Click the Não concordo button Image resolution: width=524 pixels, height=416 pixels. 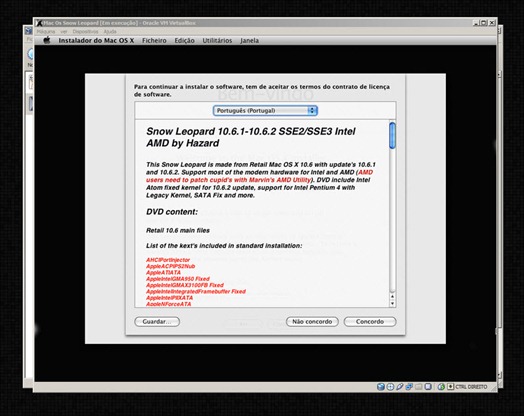pyautogui.click(x=312, y=321)
